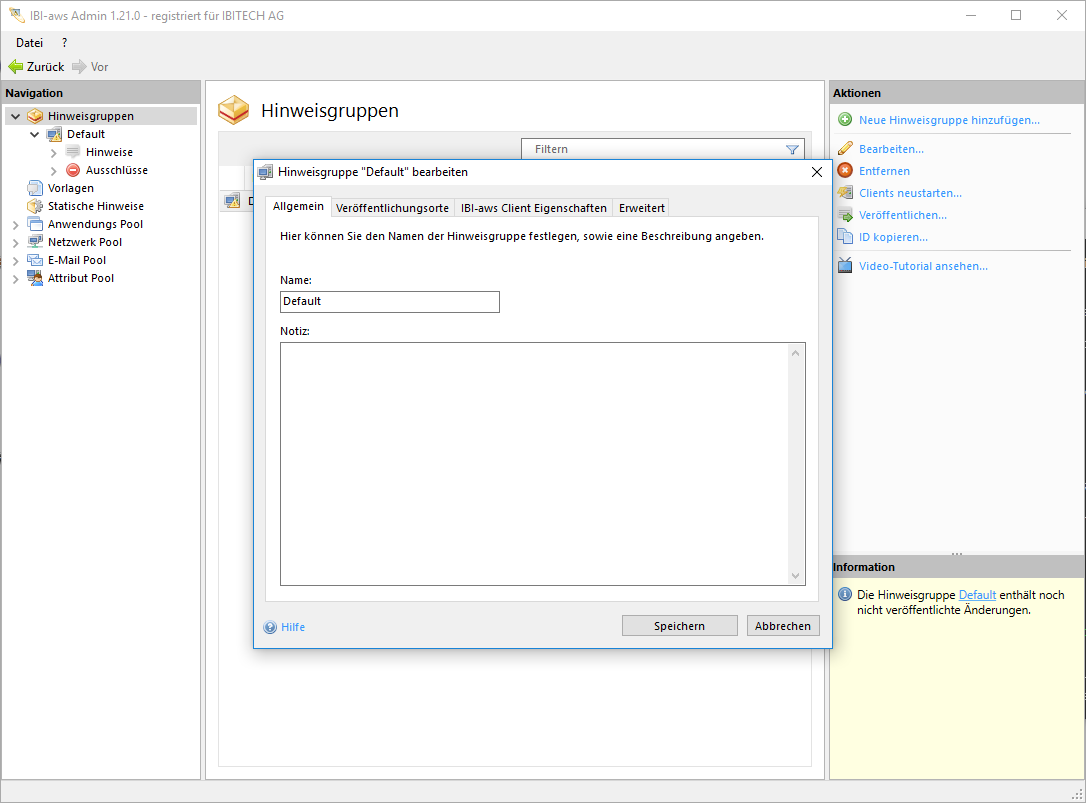Click the Notiz scrollbar down arrow
The height and width of the screenshot is (803, 1086).
pos(796,576)
